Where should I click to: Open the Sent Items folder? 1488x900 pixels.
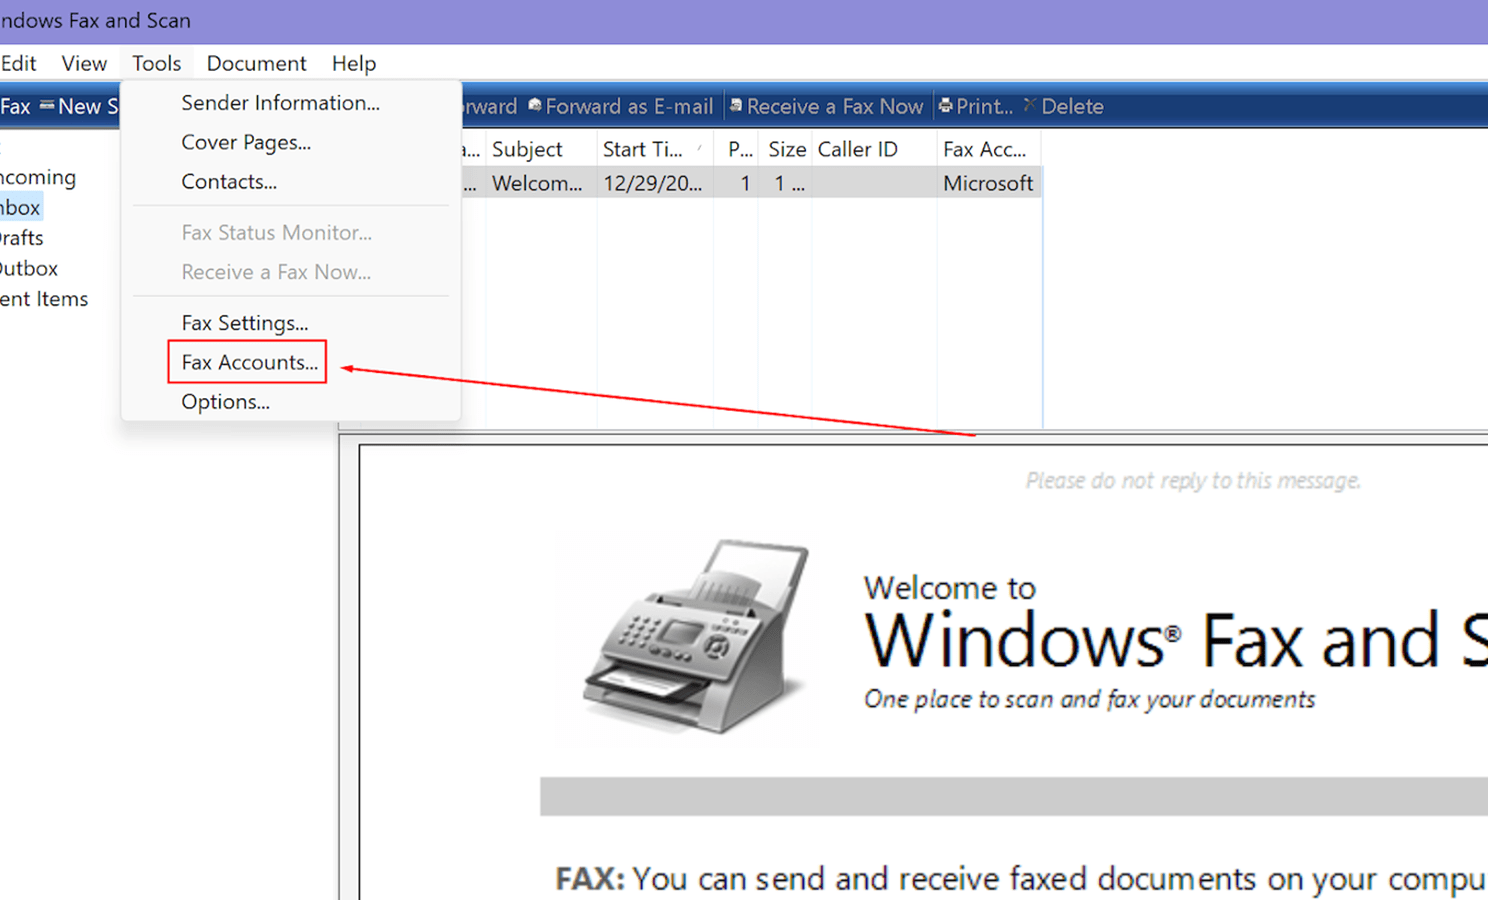(44, 299)
